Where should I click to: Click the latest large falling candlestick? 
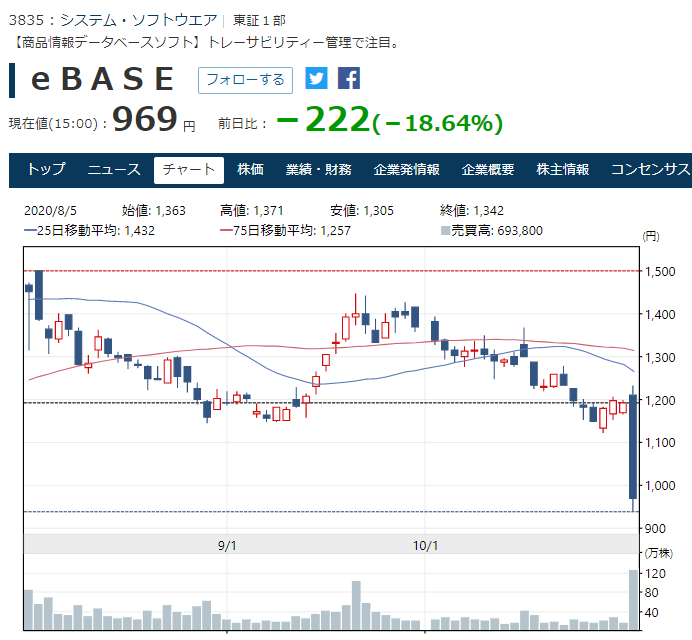[633, 447]
